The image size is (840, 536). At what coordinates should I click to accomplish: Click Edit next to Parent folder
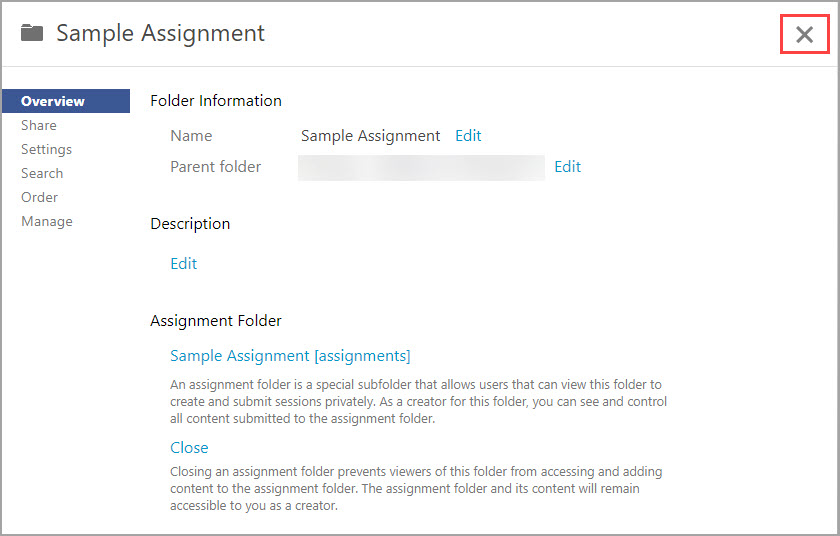click(x=567, y=167)
